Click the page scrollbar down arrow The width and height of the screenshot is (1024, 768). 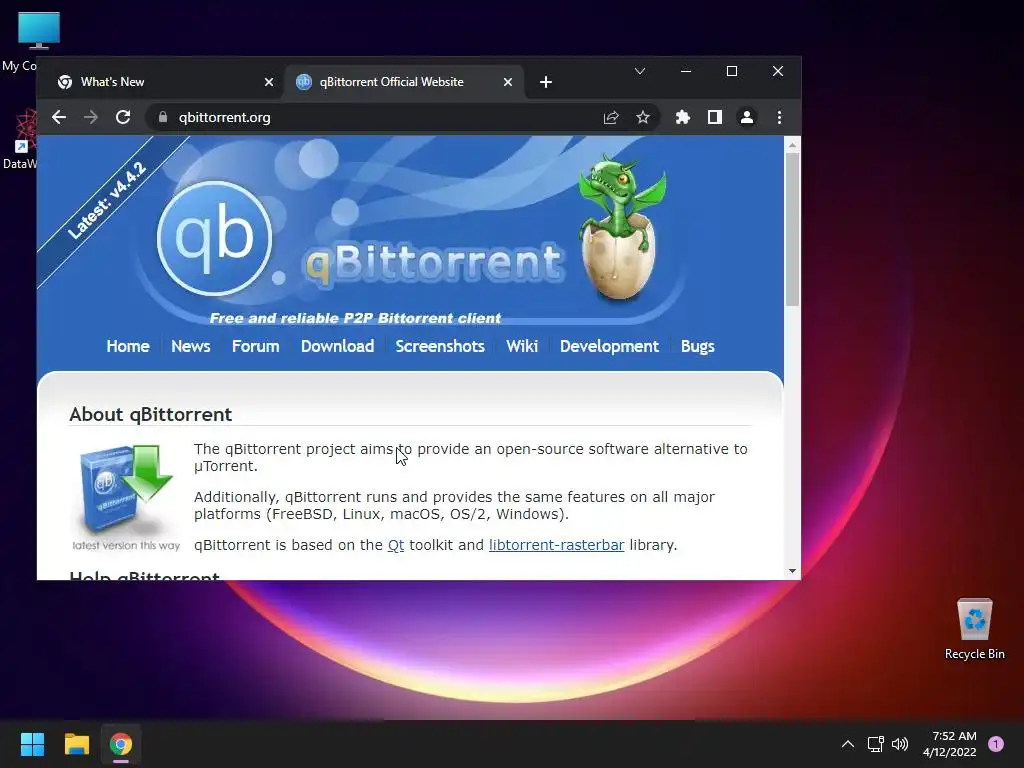[792, 571]
